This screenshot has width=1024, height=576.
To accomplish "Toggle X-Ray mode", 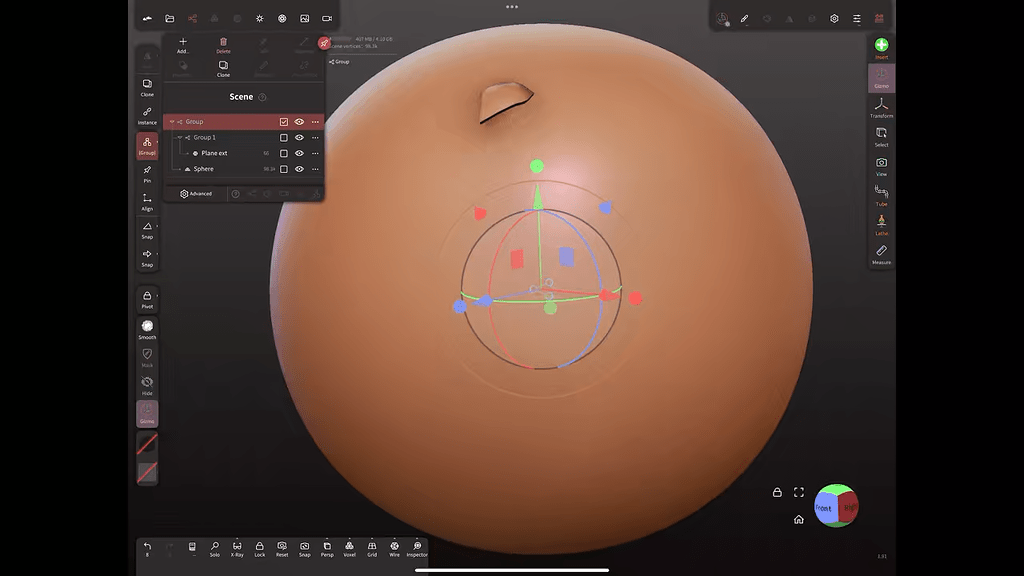I will [237, 546].
